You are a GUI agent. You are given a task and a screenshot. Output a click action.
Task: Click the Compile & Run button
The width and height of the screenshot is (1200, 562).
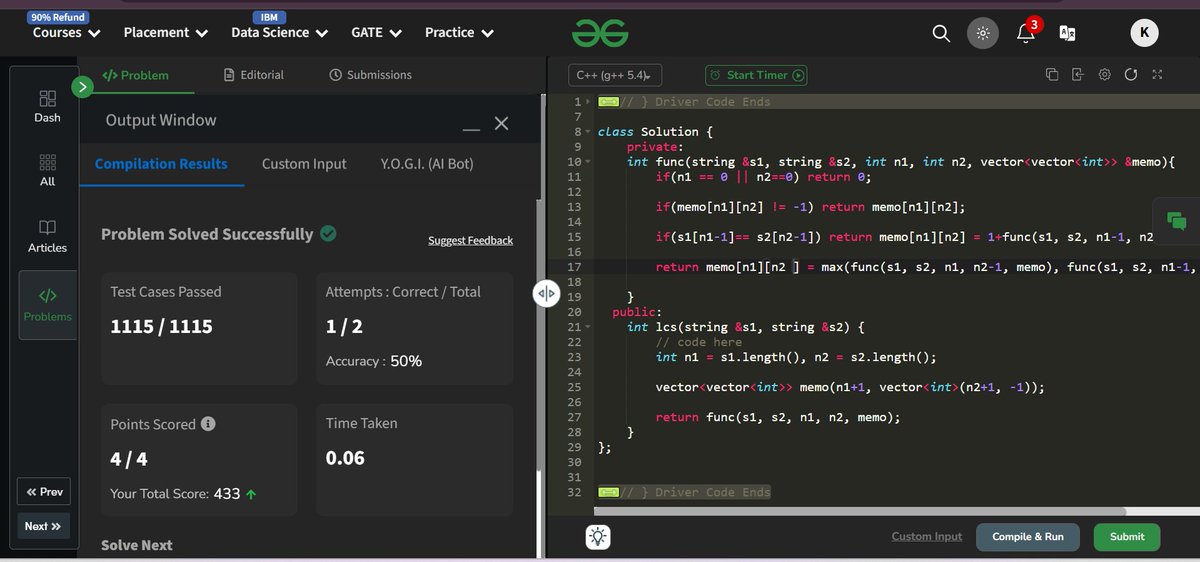(x=1028, y=537)
